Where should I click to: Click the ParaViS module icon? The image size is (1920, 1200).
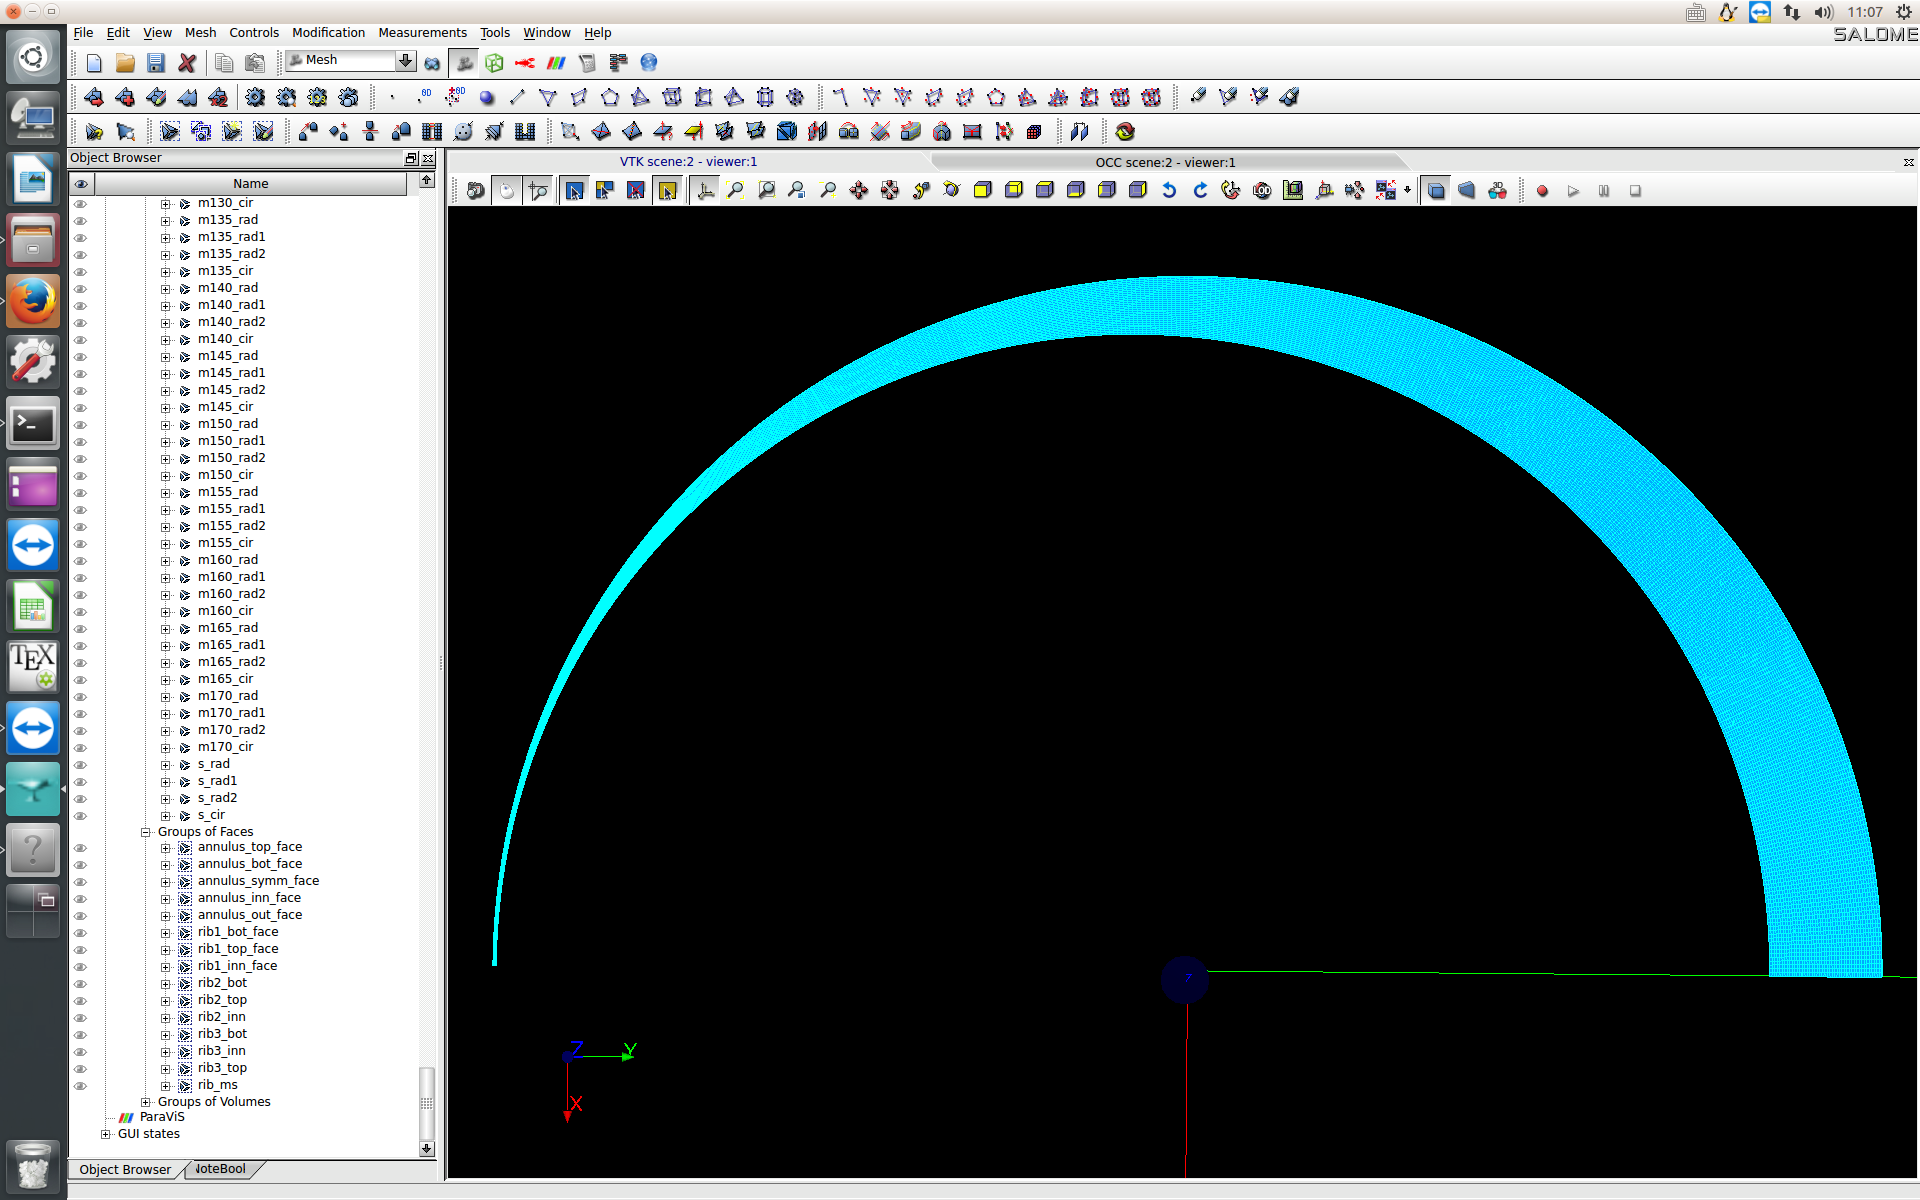click(x=556, y=63)
